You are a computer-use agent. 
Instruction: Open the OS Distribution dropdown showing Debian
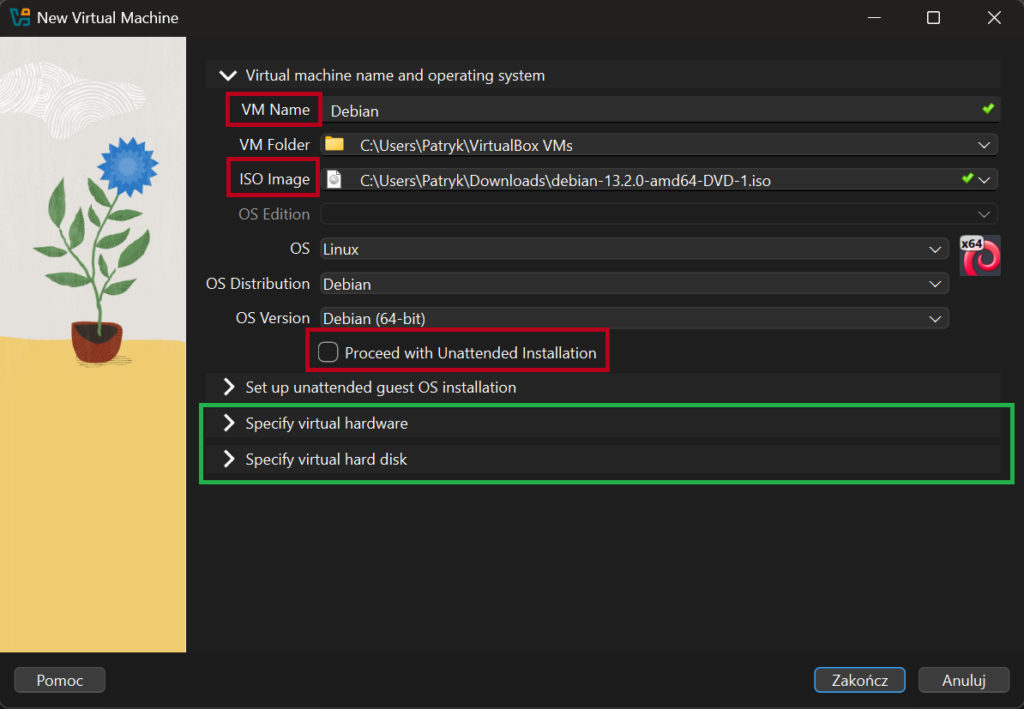click(x=634, y=284)
